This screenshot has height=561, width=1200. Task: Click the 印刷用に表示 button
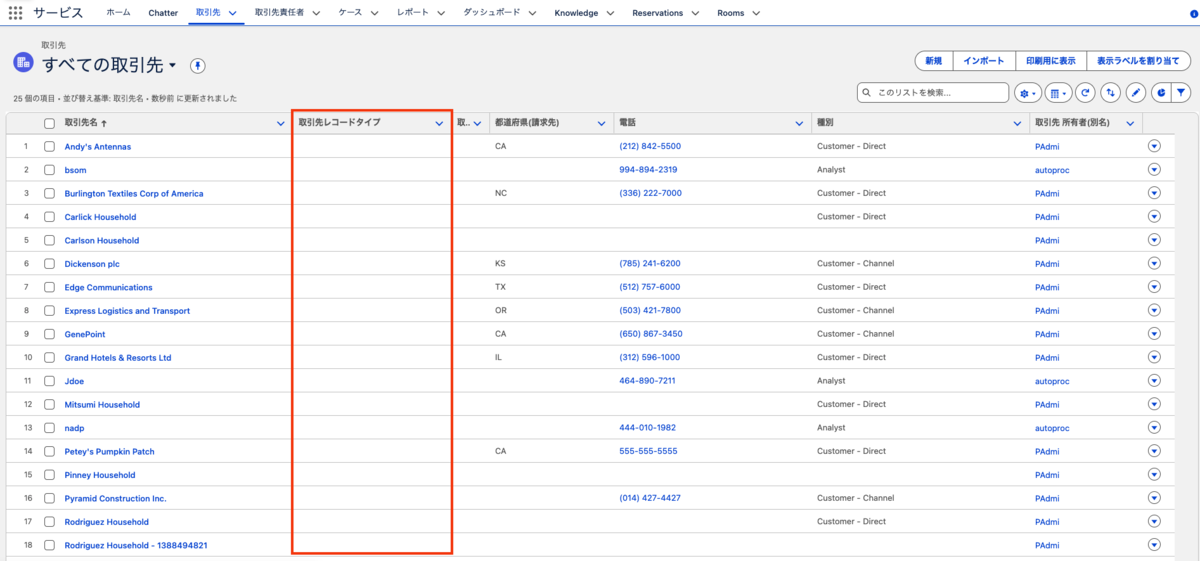pyautogui.click(x=1050, y=61)
